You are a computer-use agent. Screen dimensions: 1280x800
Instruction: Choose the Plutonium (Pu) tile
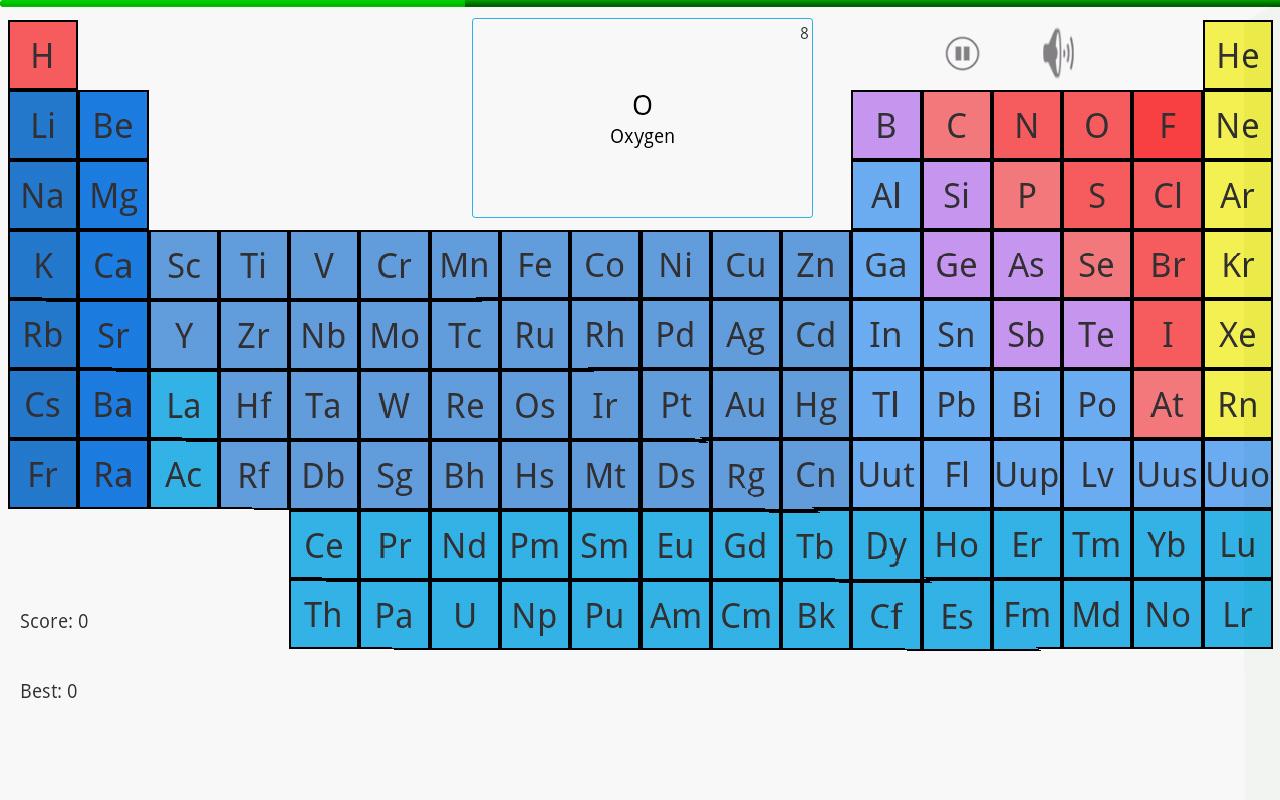point(605,615)
